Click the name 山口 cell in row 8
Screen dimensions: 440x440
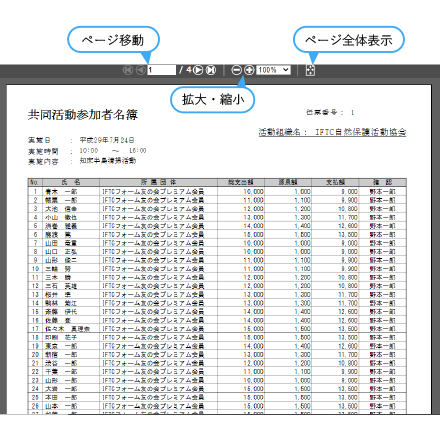(71, 252)
